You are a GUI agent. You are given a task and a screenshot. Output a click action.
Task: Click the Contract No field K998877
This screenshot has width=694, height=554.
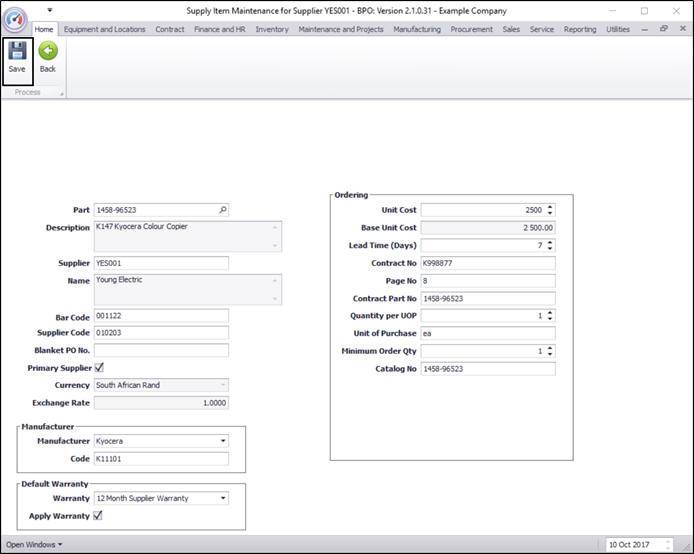coord(488,263)
